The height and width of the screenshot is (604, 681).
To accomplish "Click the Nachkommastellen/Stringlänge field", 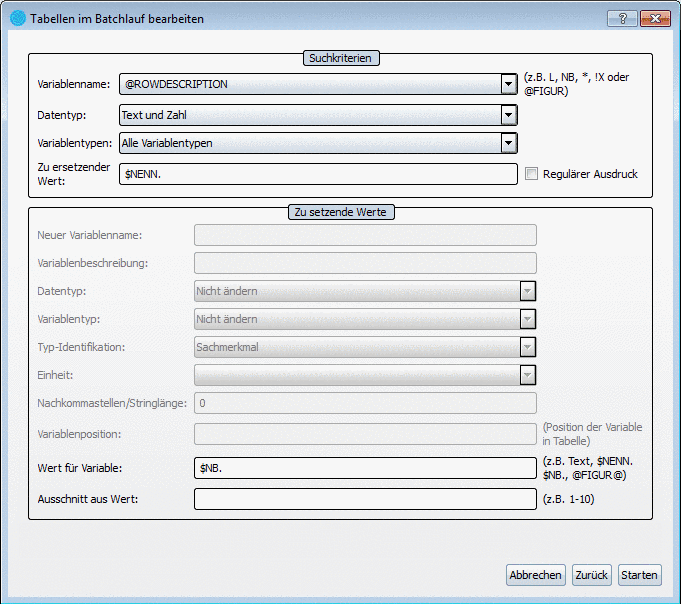I will [365, 403].
